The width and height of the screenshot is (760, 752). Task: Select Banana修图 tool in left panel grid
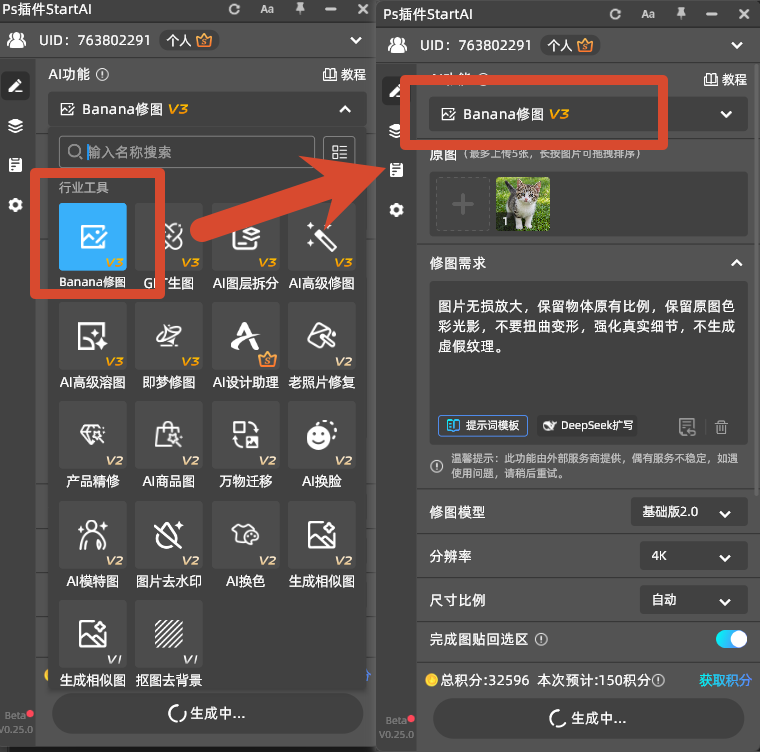[93, 237]
